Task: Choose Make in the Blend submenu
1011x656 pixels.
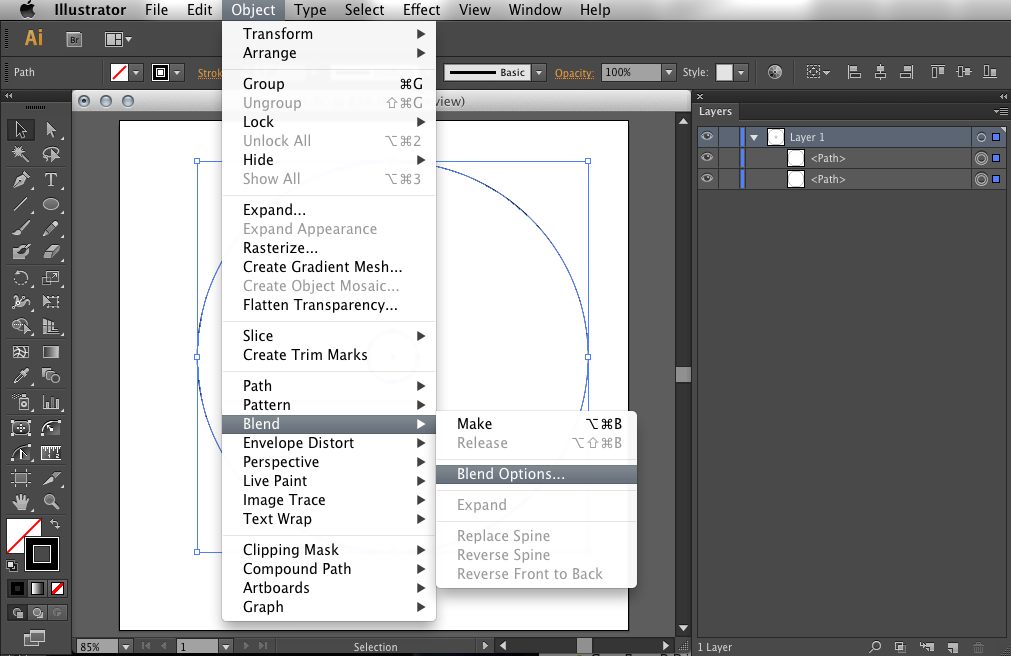Action: coord(536,424)
